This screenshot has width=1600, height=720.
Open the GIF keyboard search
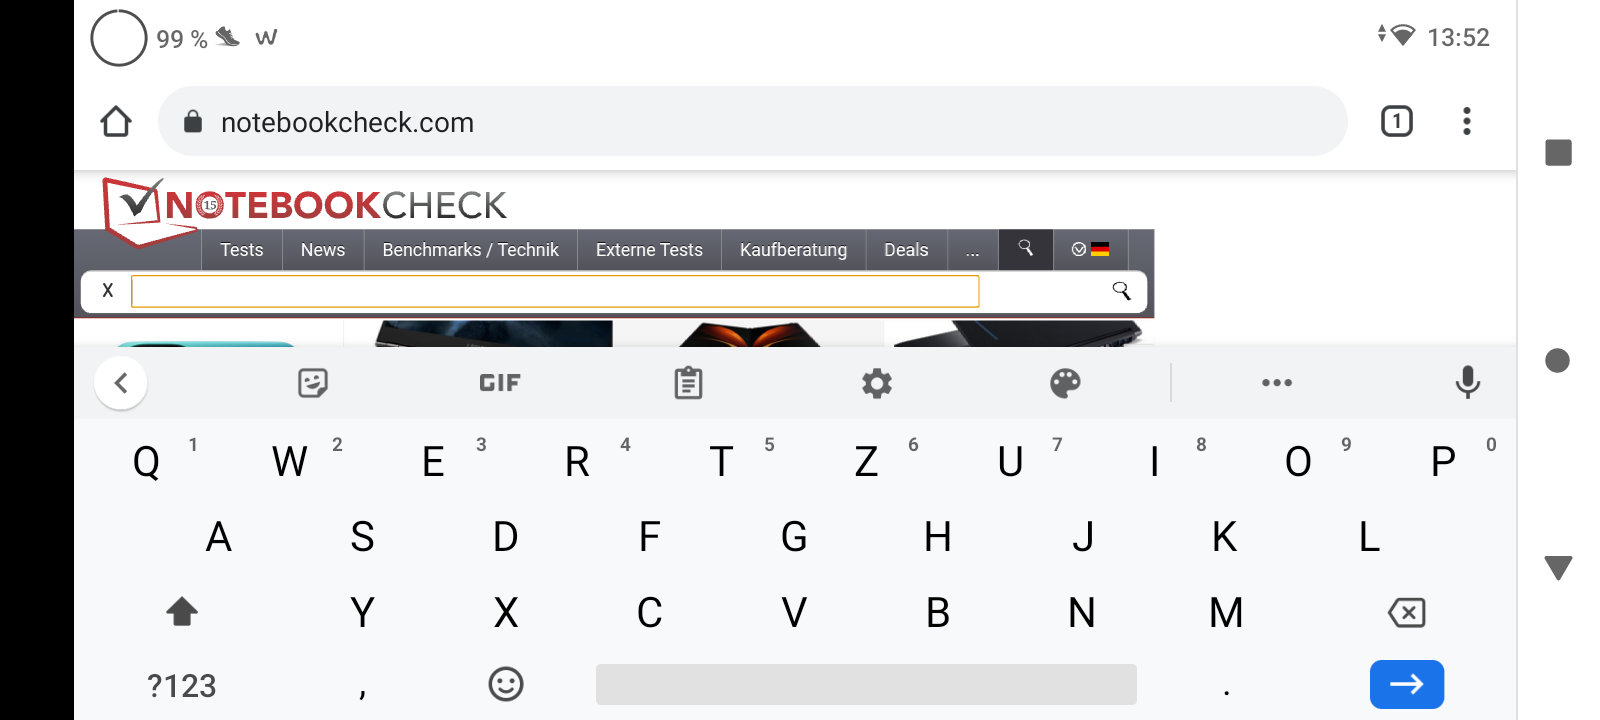coord(500,383)
